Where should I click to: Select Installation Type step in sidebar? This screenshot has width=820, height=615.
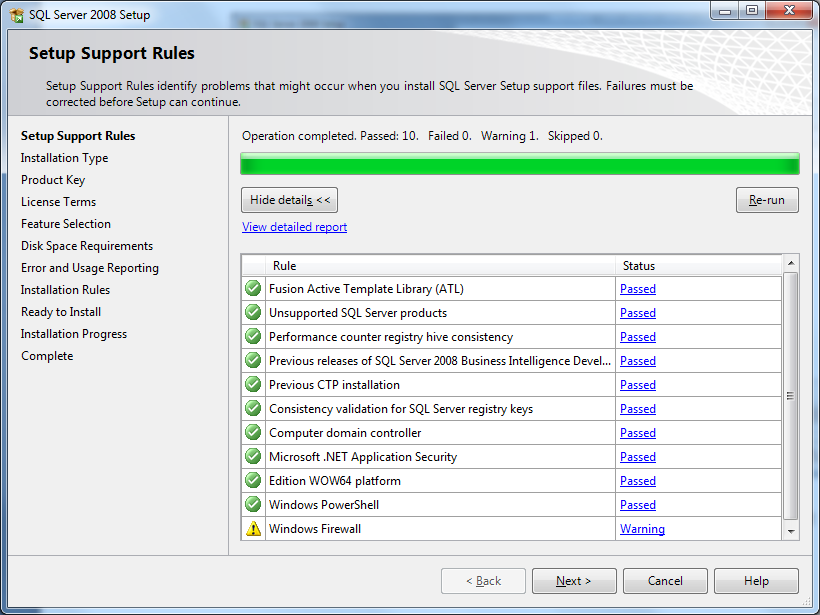64,158
